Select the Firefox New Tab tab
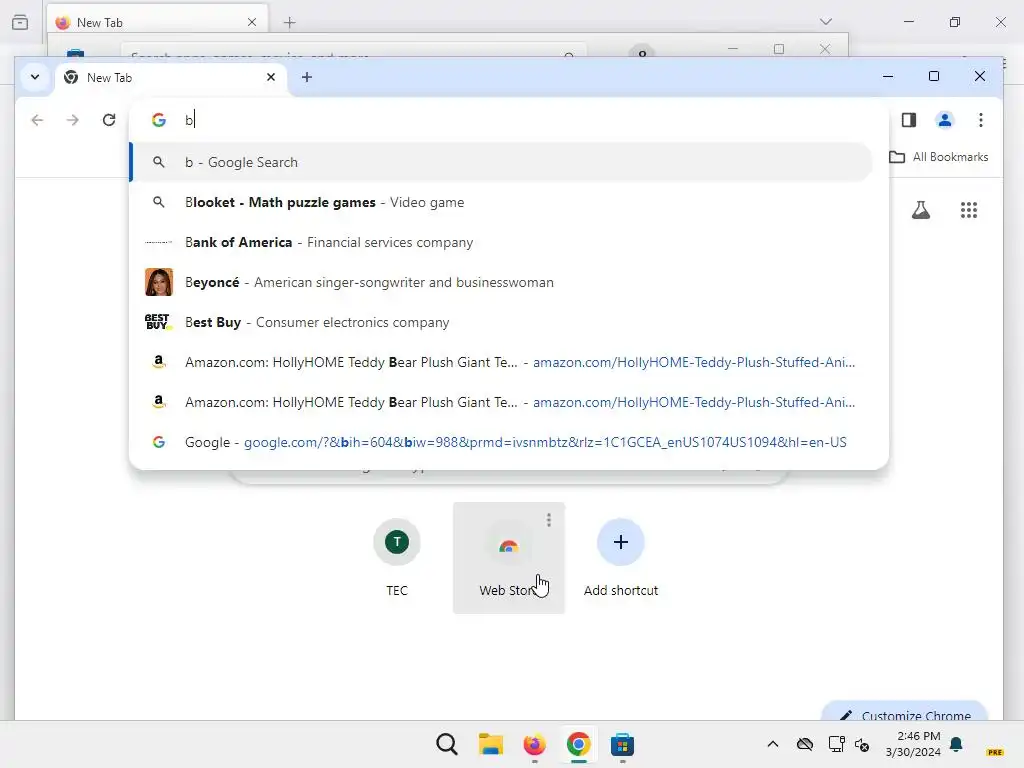 (157, 22)
